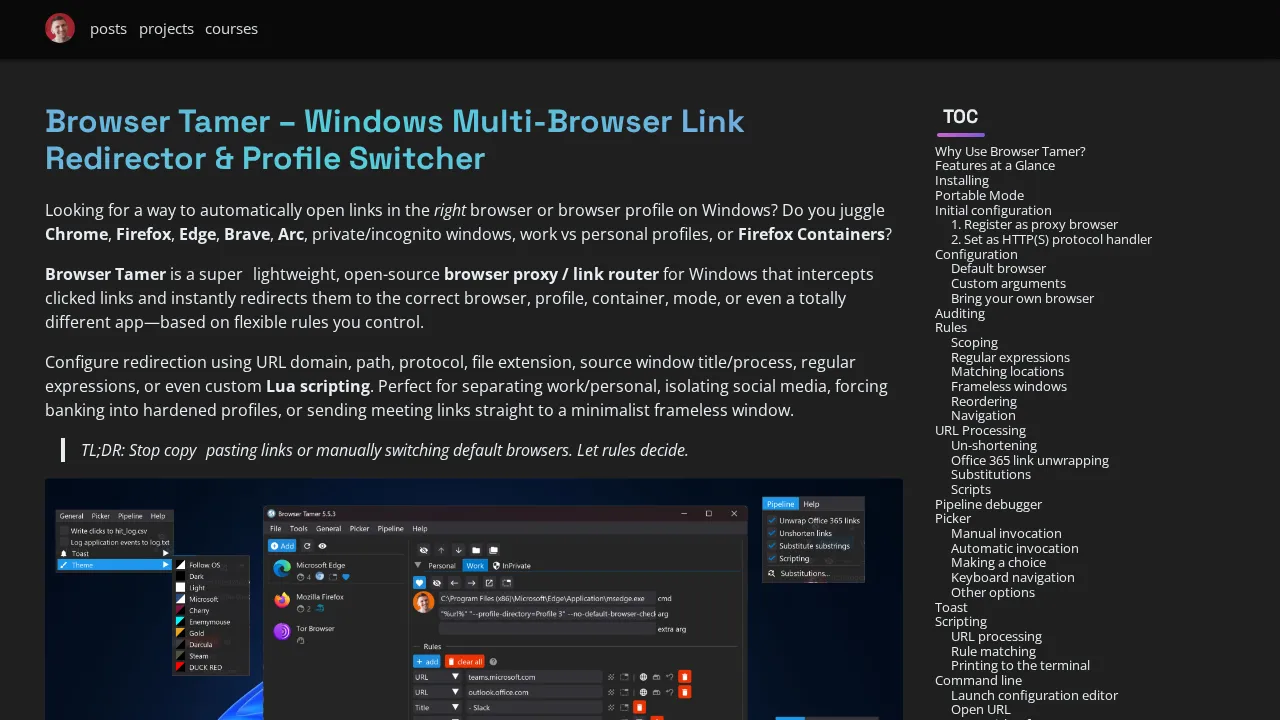Select "Initial configuration" in the TOC

(993, 211)
